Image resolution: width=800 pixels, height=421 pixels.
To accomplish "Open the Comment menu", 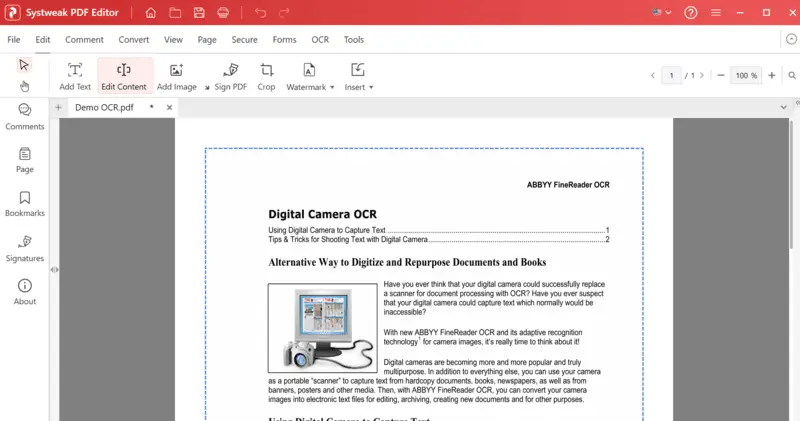I will [84, 39].
